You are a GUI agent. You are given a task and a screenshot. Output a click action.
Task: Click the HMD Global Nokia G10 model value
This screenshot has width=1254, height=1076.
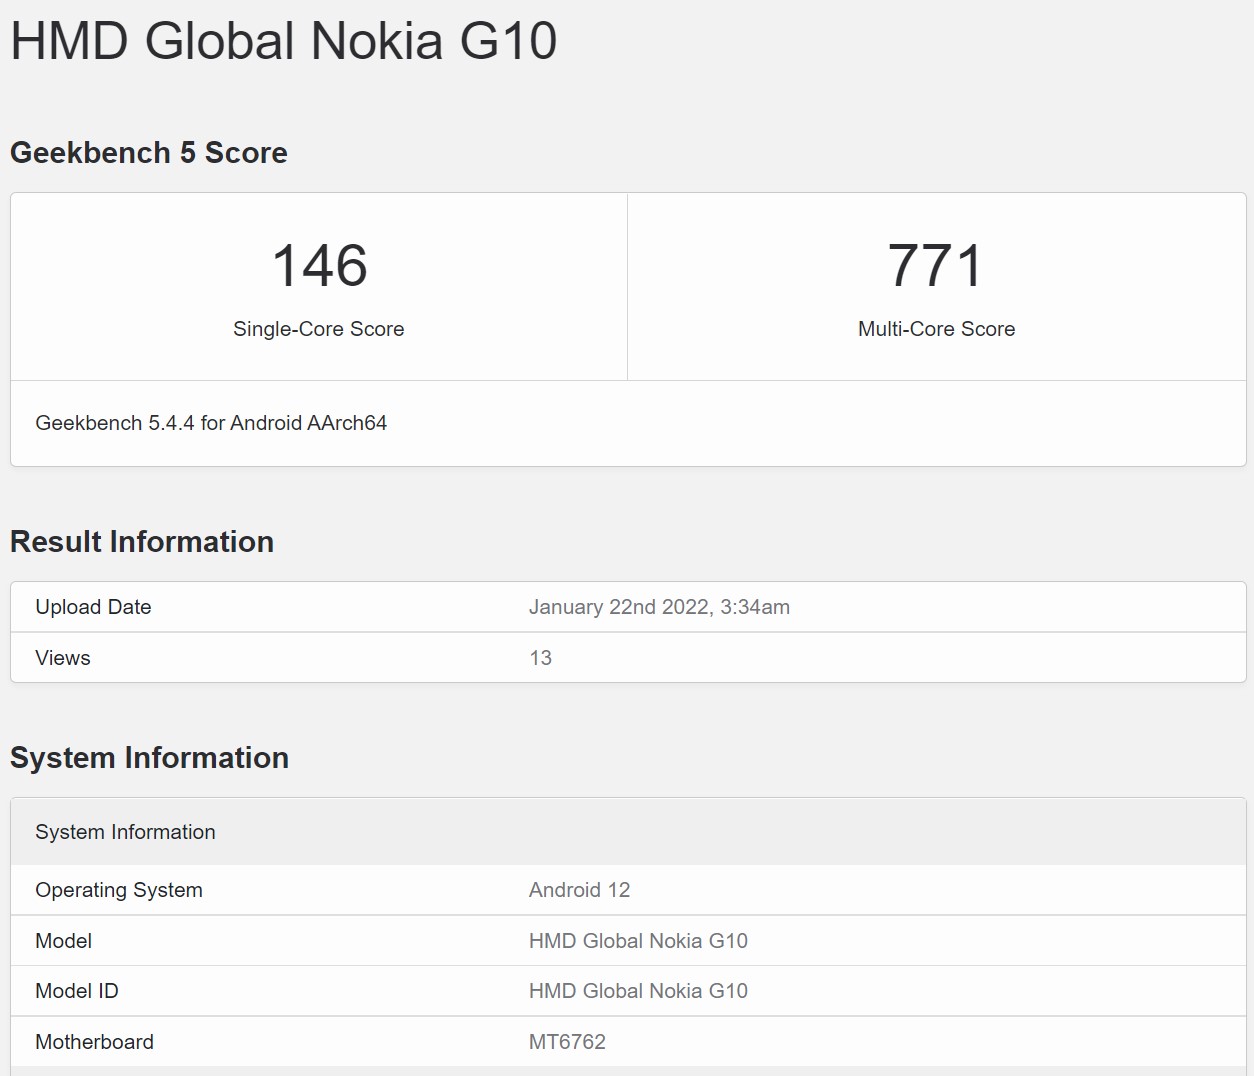[638, 941]
